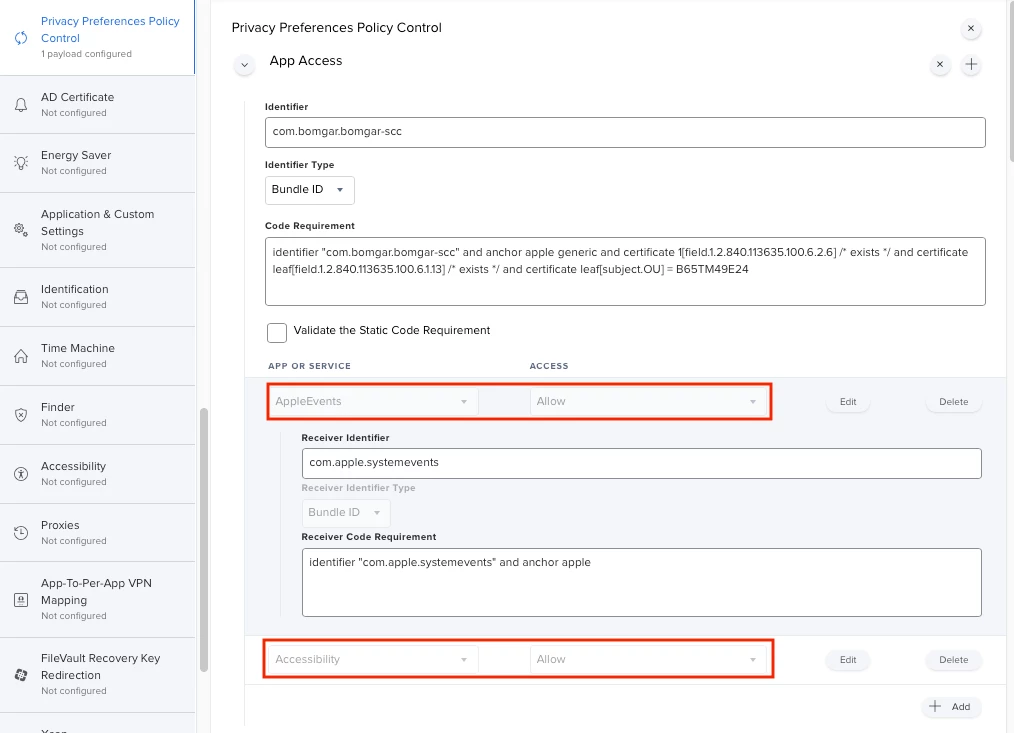This screenshot has width=1014, height=733.
Task: Remove App Access entry with the x icon
Action: (940, 65)
